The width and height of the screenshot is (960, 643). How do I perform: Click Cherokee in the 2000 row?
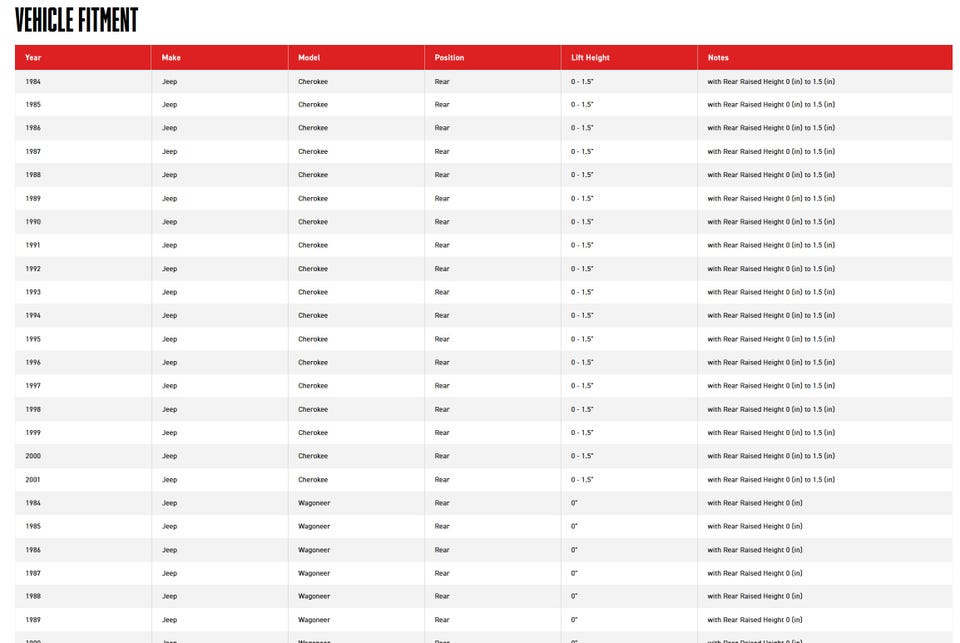[x=313, y=456]
